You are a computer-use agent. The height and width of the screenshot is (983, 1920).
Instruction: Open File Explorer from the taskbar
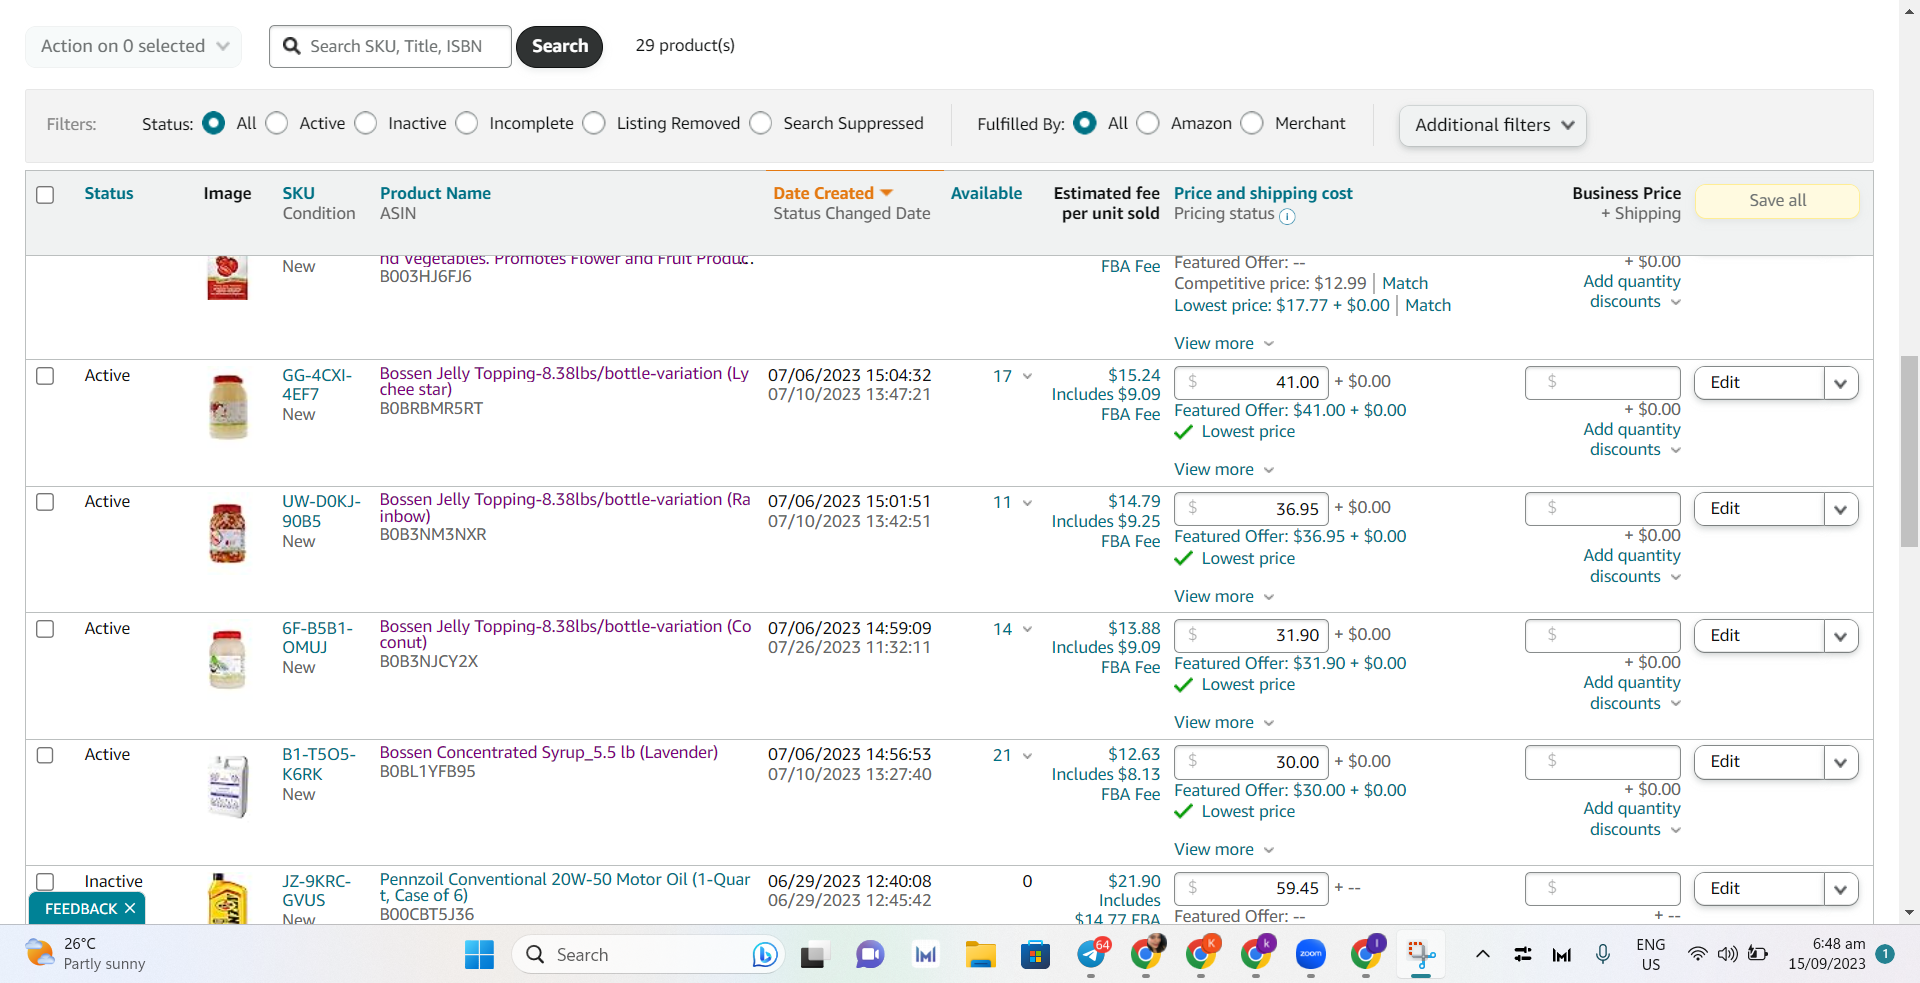(x=980, y=955)
